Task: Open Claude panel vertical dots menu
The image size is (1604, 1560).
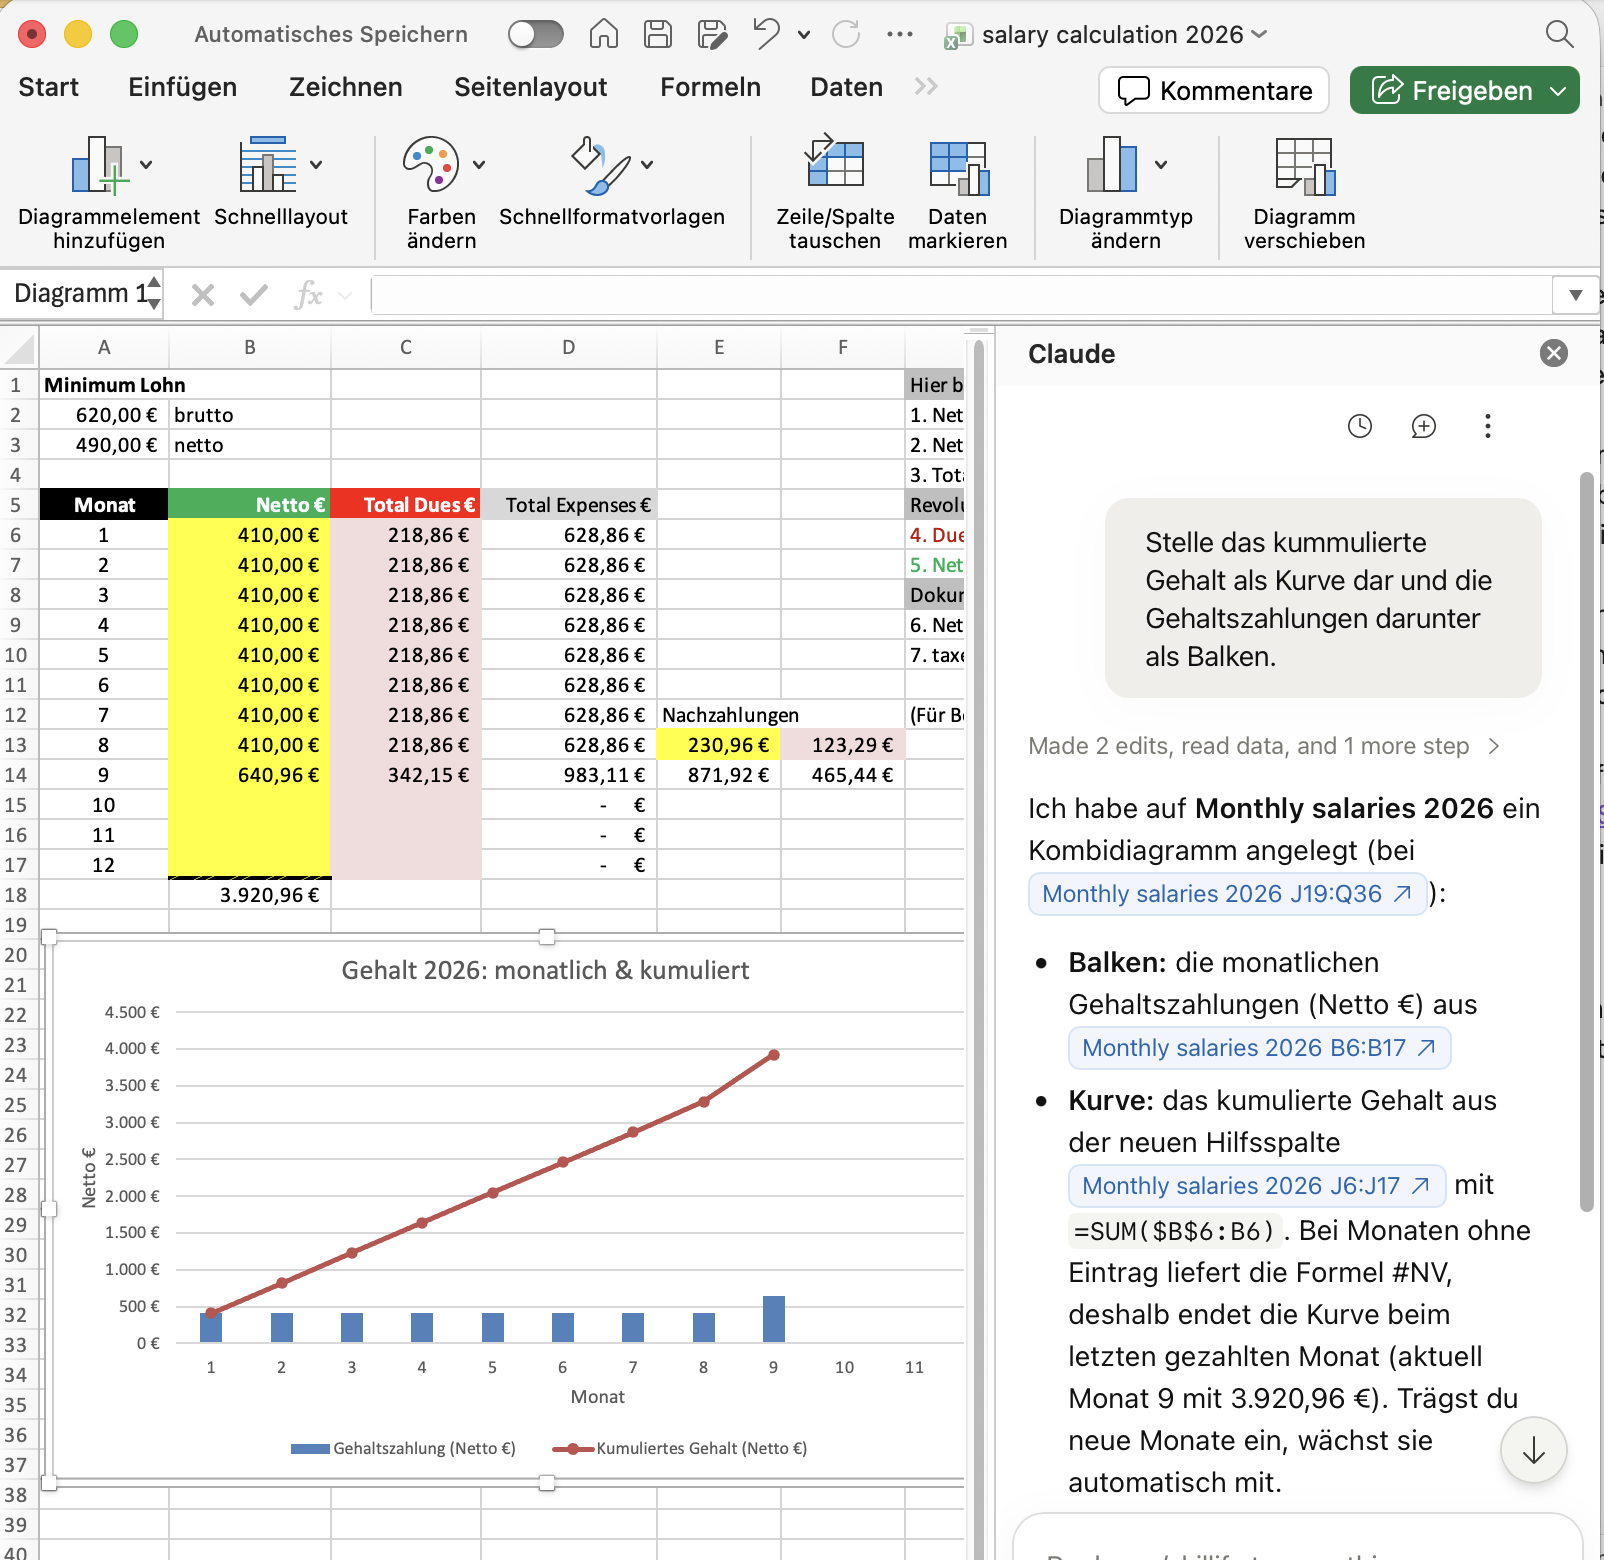Action: [x=1487, y=426]
